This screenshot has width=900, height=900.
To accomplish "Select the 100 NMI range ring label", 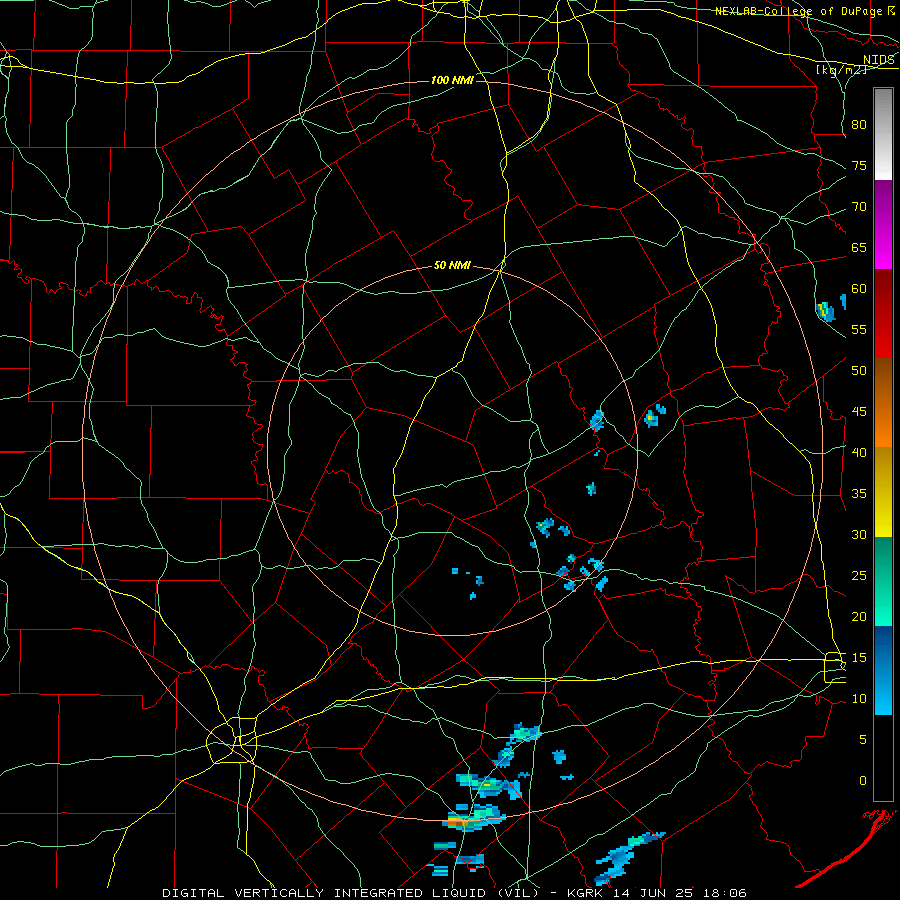I will tap(452, 80).
